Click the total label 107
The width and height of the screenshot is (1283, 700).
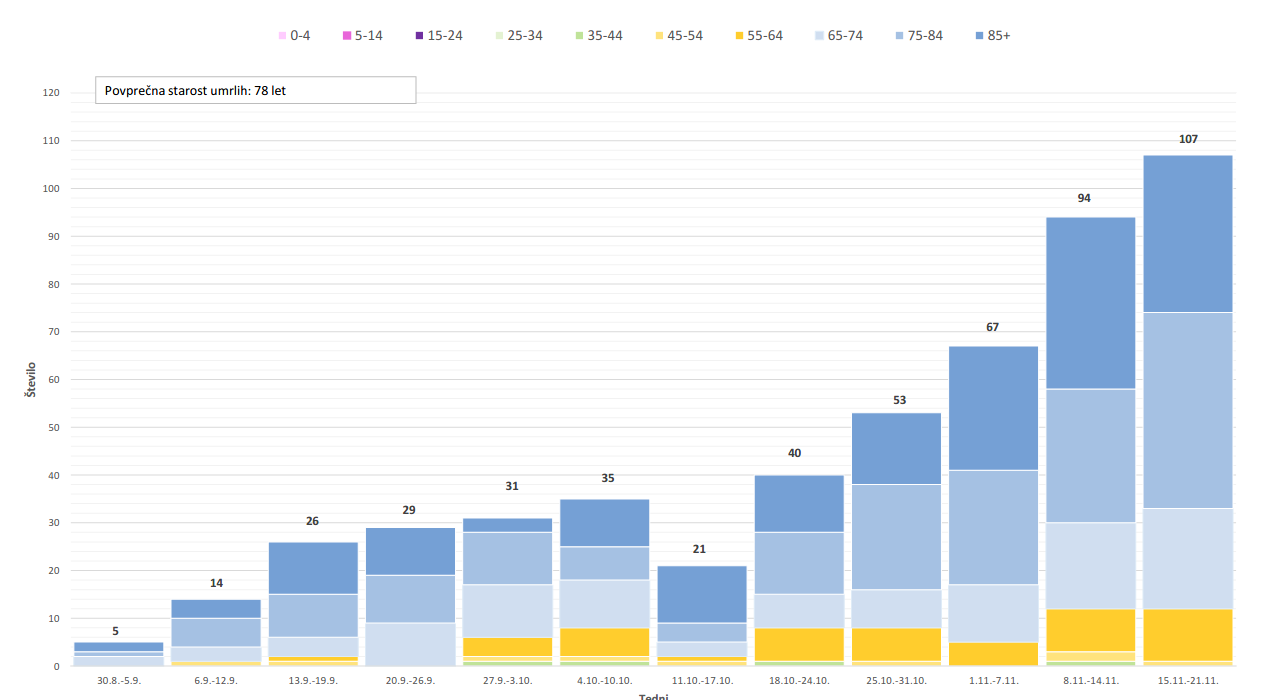click(x=1188, y=139)
